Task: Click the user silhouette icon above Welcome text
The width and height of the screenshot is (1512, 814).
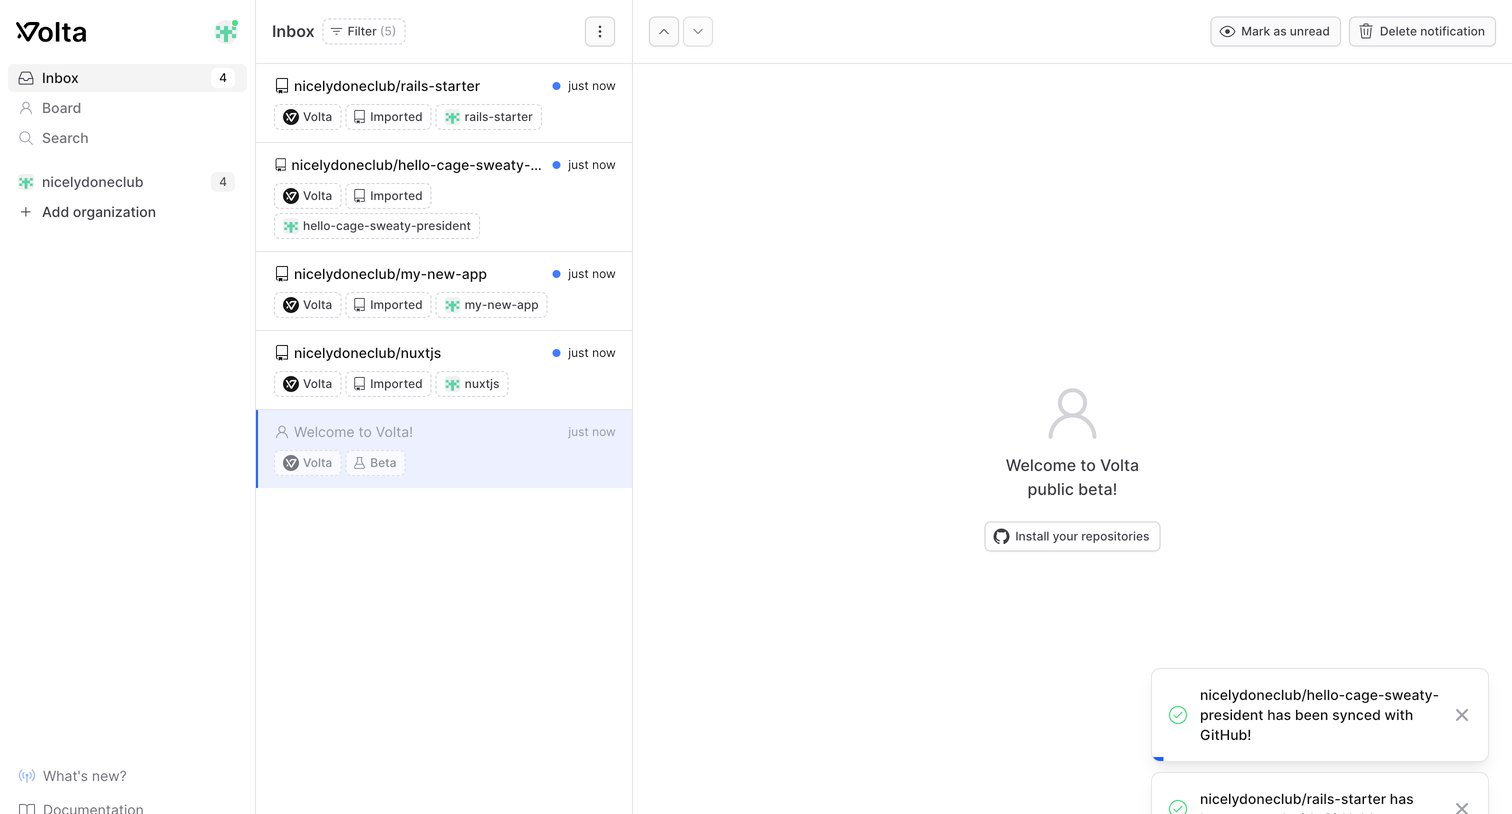Action: [x=1072, y=414]
